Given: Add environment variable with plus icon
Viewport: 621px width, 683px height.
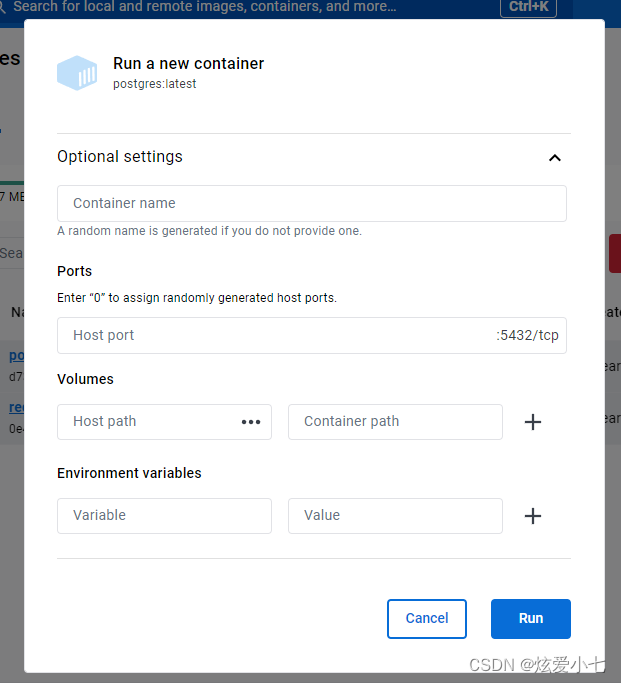Looking at the screenshot, I should pos(533,516).
